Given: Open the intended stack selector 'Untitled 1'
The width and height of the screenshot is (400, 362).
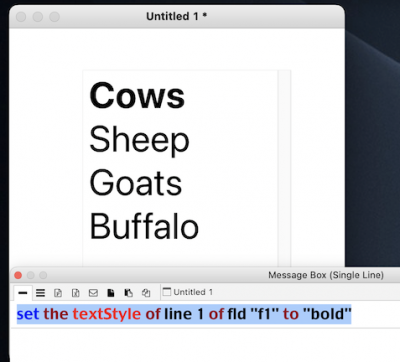Looking at the screenshot, I should (x=188, y=292).
